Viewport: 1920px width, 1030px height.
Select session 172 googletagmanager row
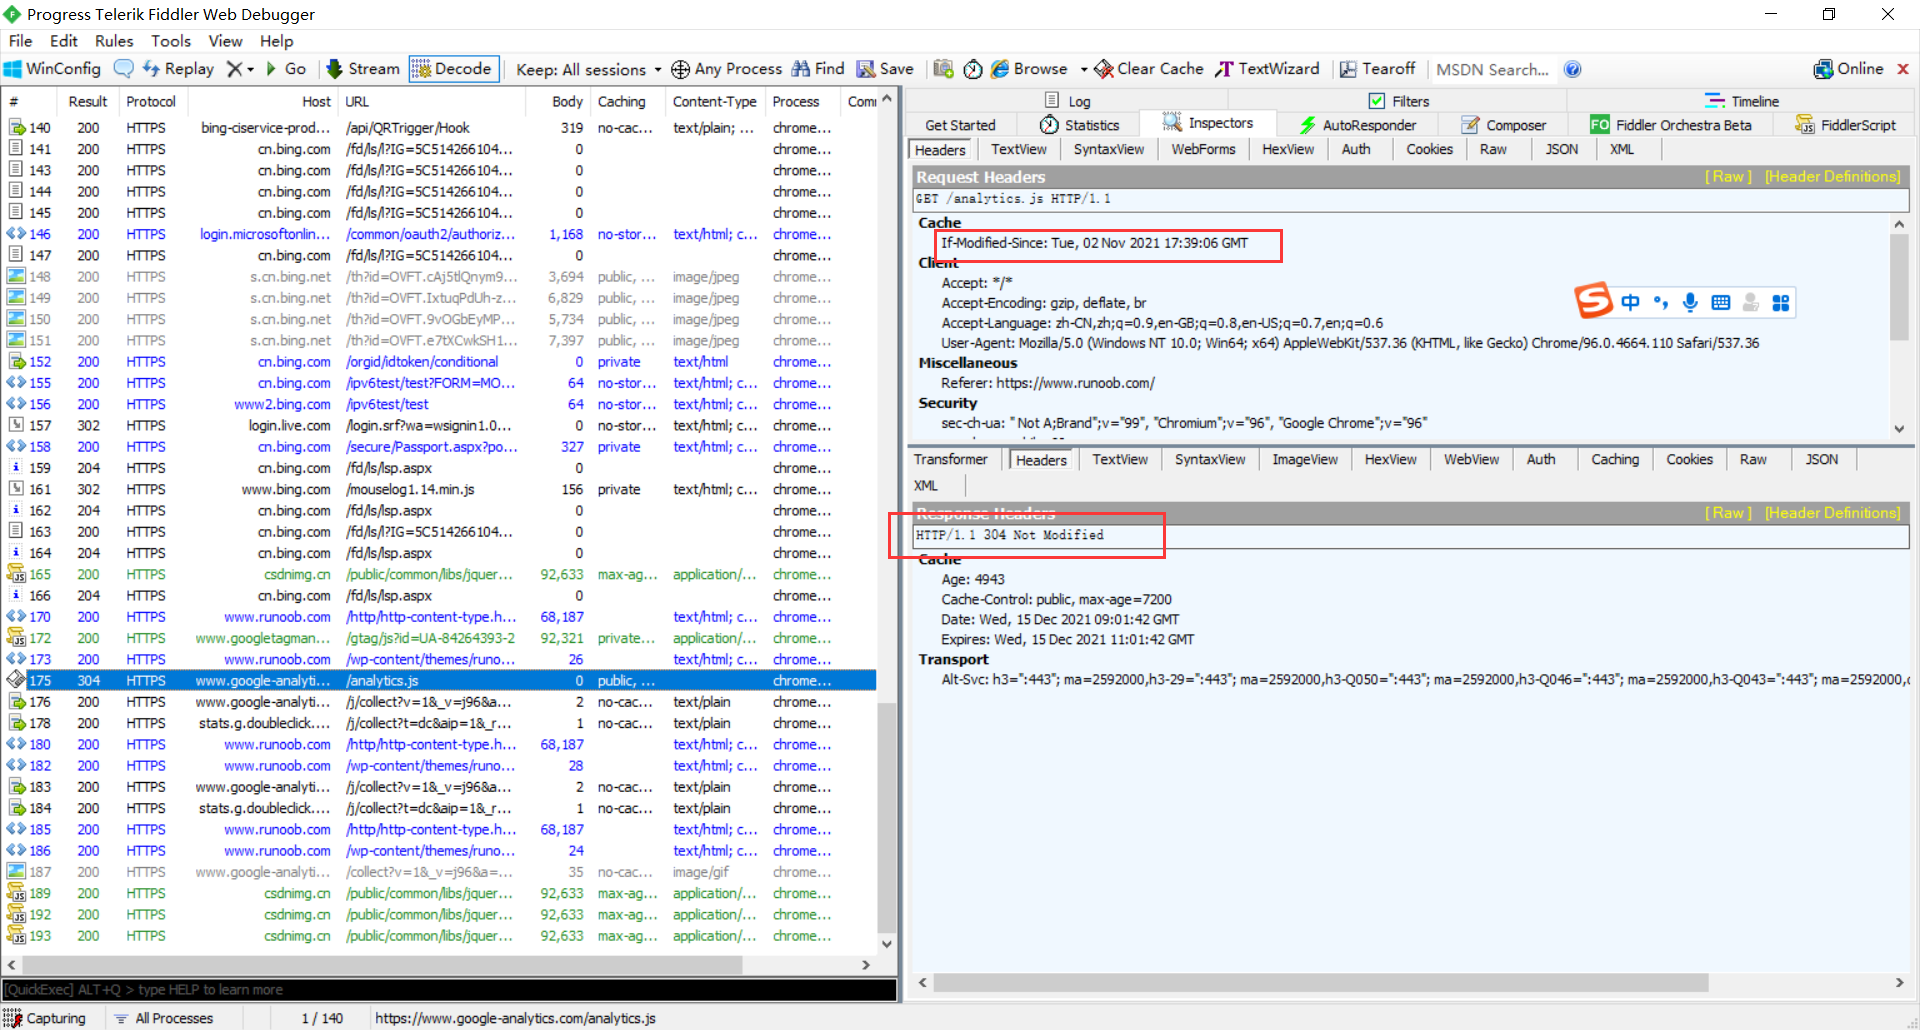click(x=440, y=638)
